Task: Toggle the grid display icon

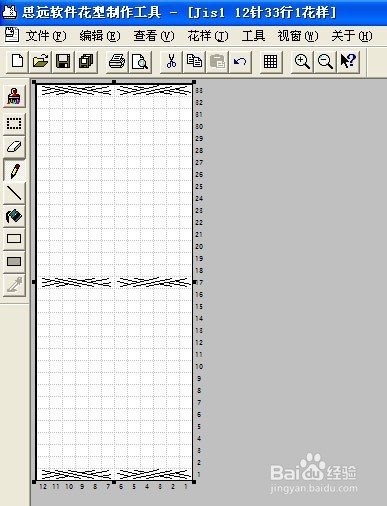Action: pos(270,62)
